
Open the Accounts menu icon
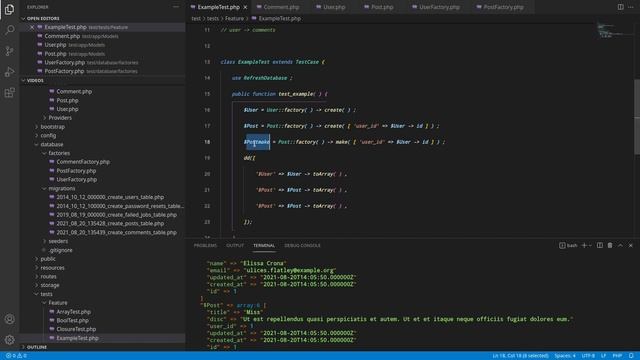coord(9,319)
